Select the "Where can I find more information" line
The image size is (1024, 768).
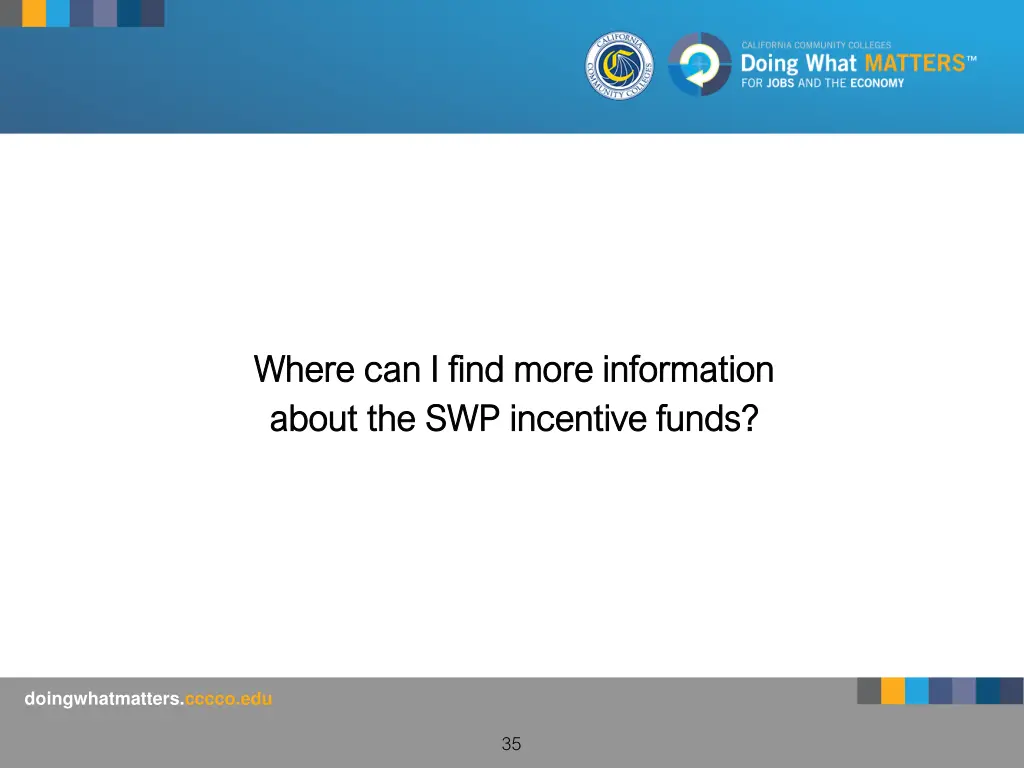513,370
